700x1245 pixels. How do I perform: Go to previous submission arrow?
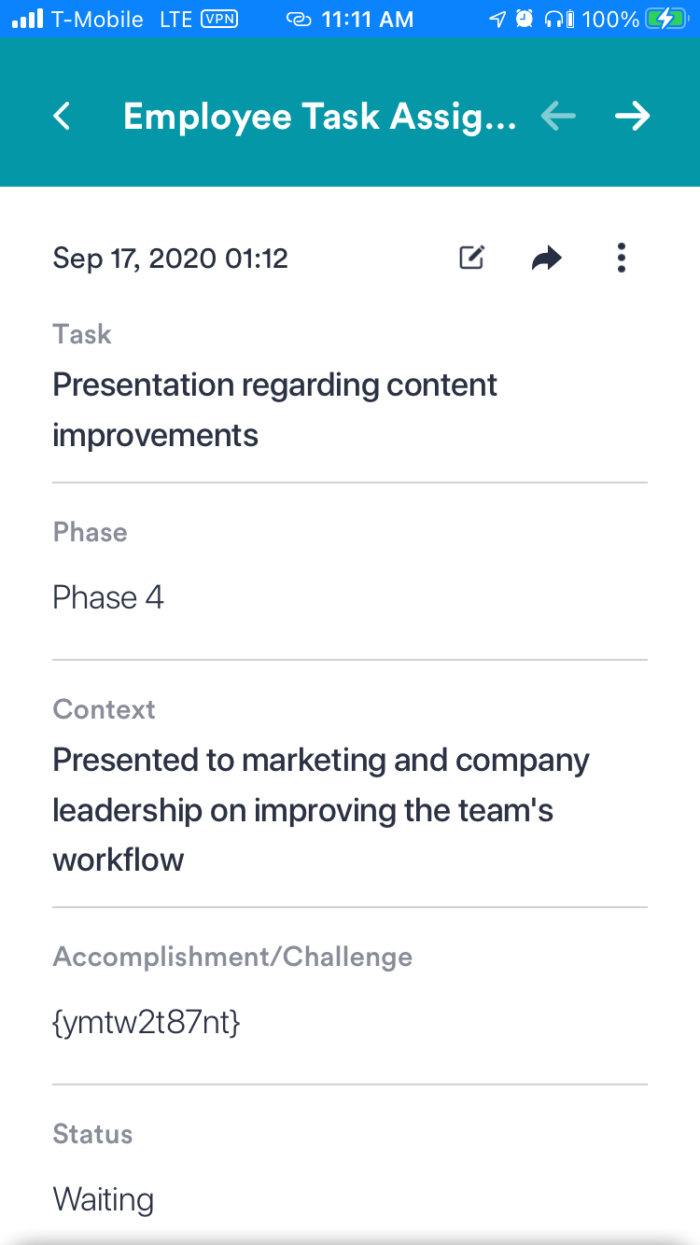coord(558,117)
